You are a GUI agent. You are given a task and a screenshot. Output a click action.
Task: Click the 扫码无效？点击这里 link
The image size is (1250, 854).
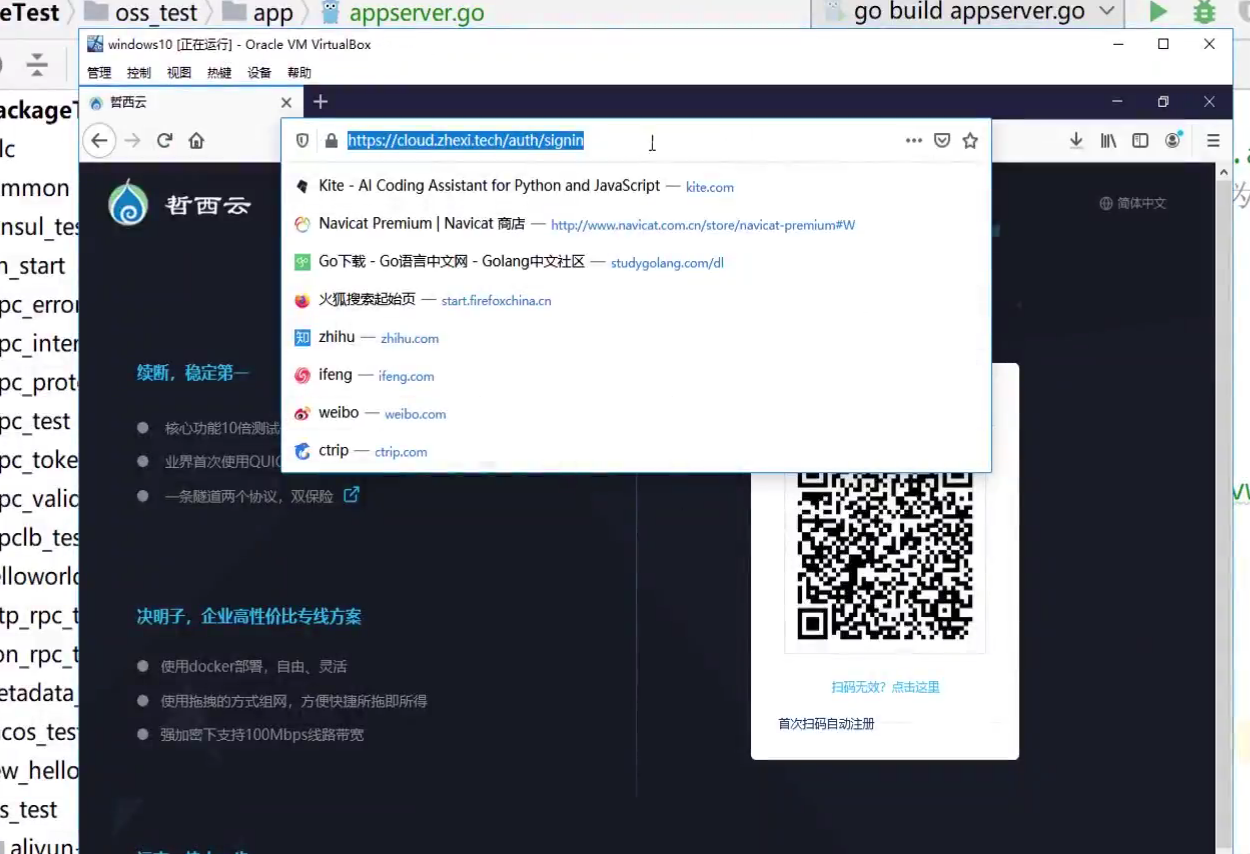point(885,687)
